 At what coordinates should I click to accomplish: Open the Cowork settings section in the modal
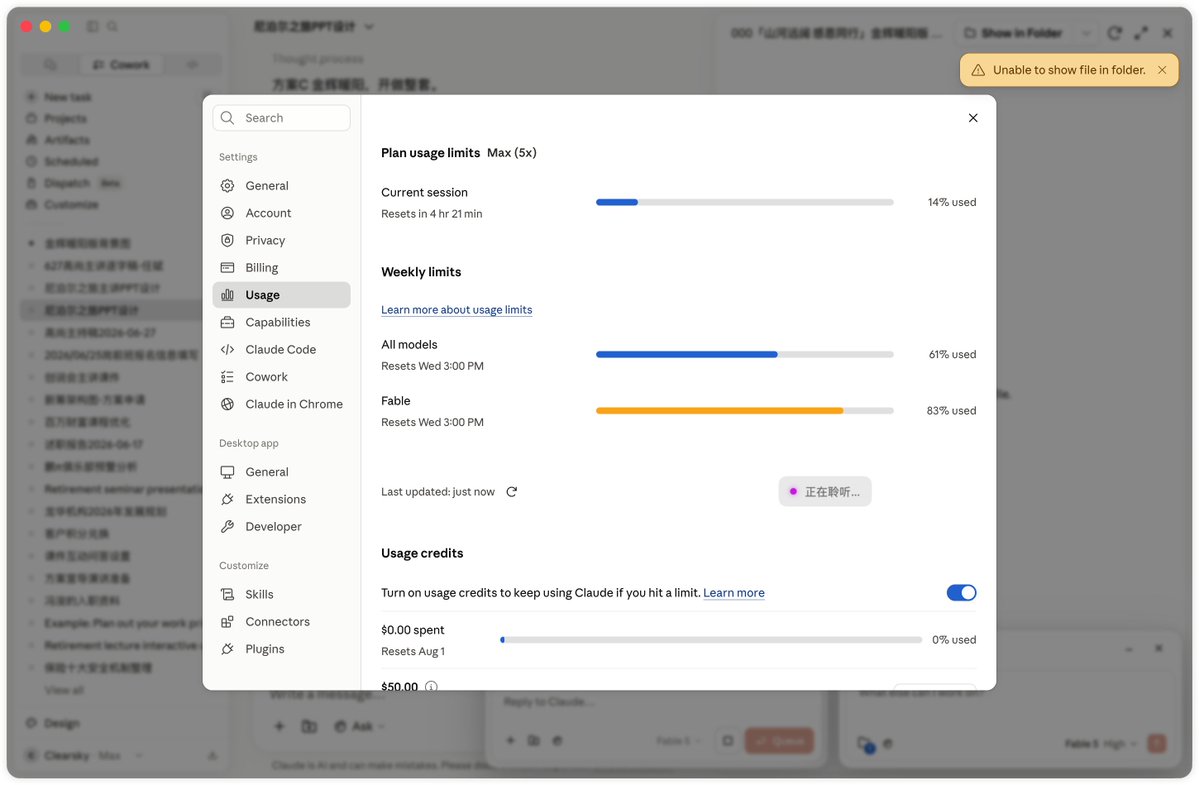[x=281, y=377]
